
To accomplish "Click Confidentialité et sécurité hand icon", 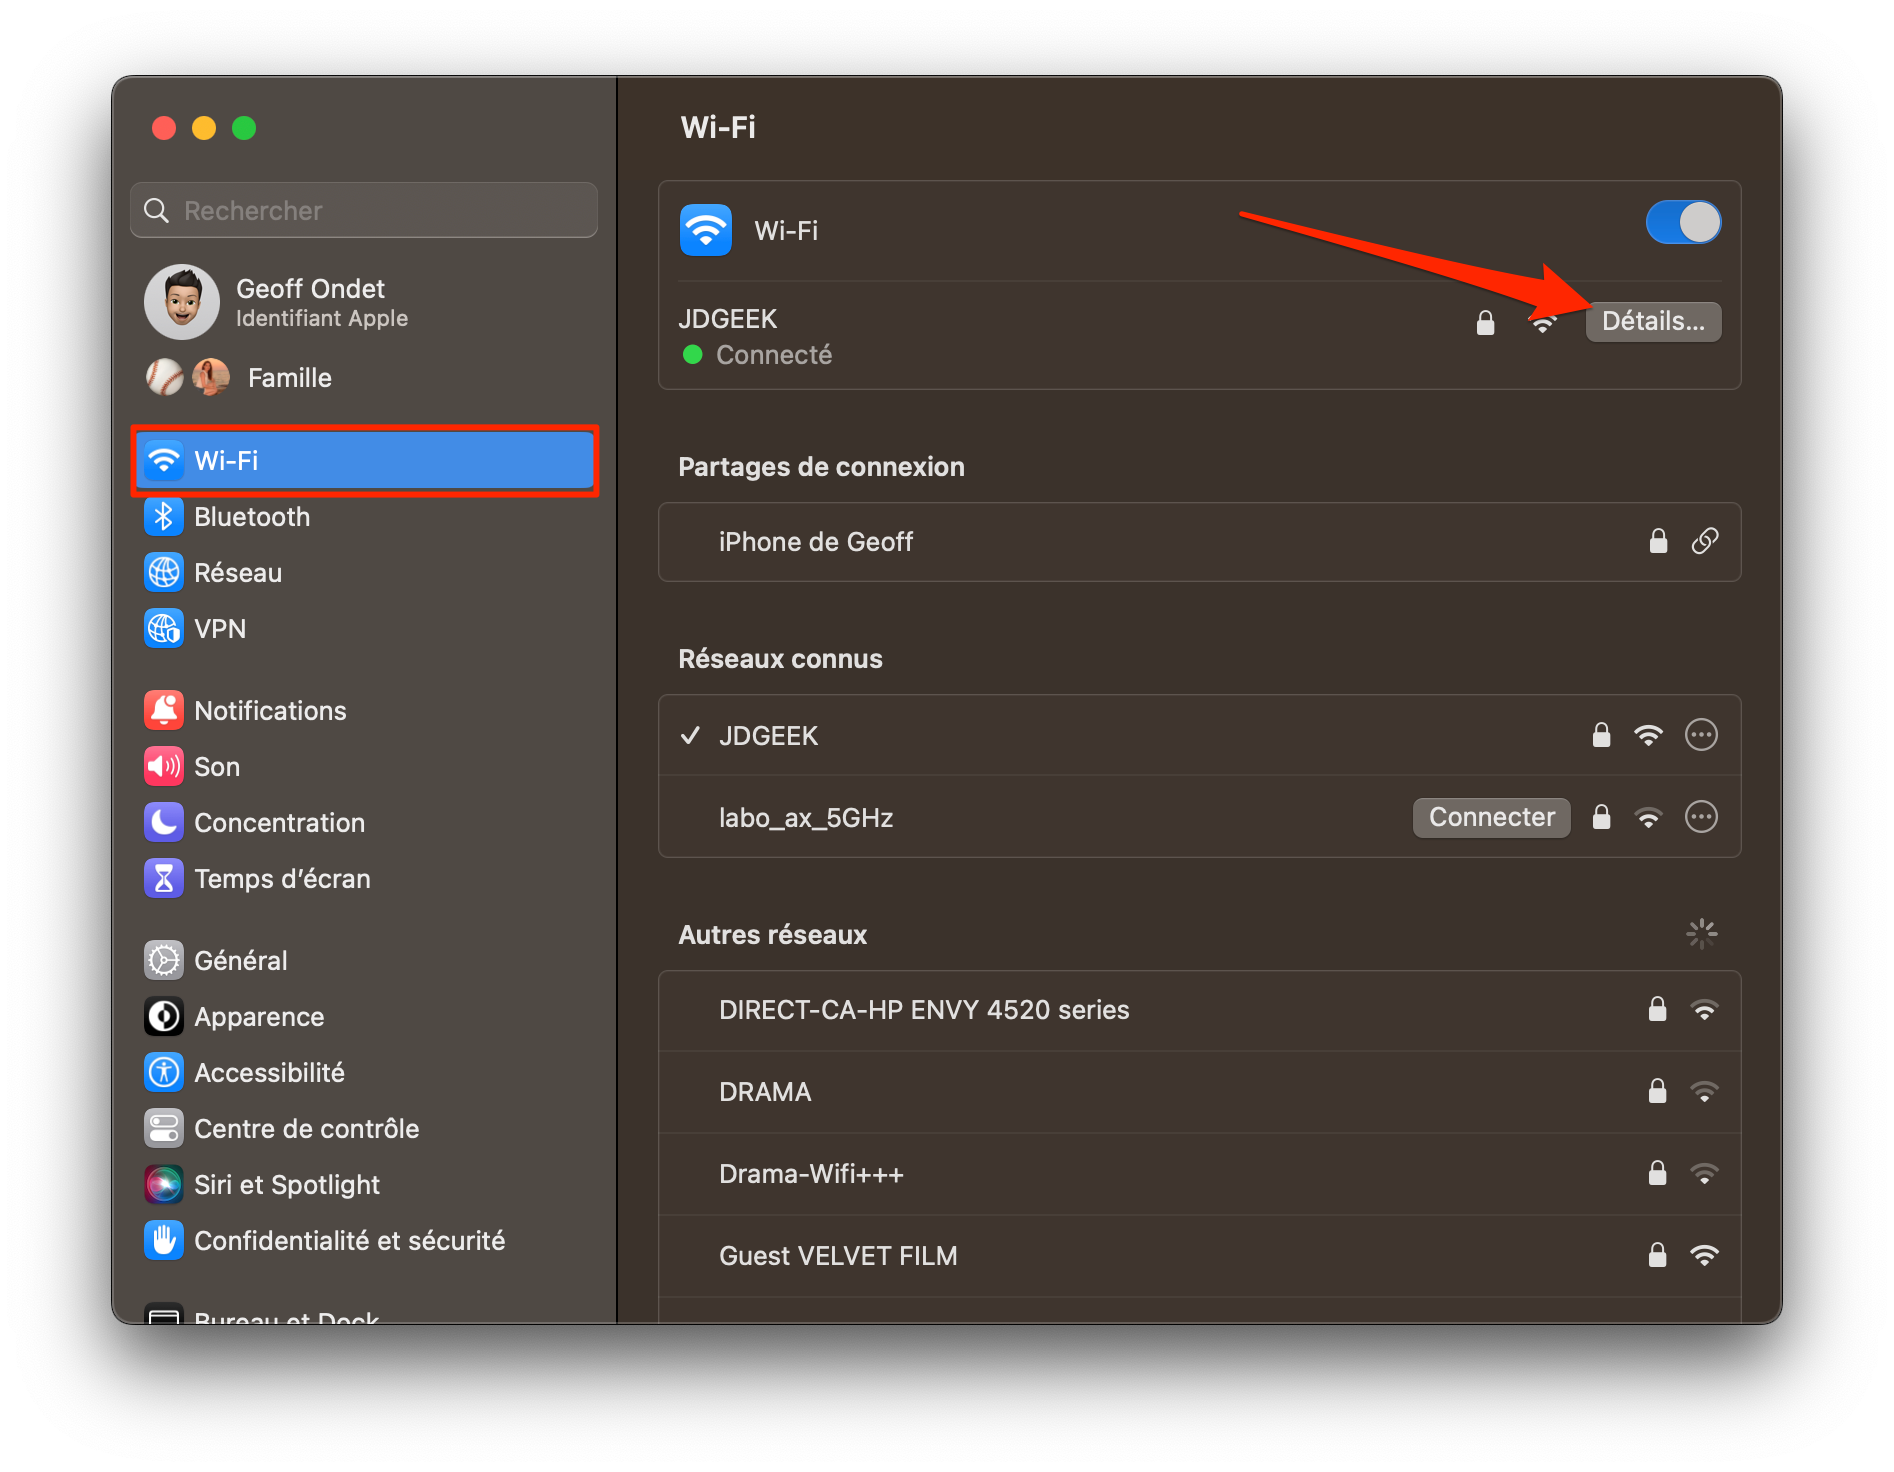I will coord(164,1240).
